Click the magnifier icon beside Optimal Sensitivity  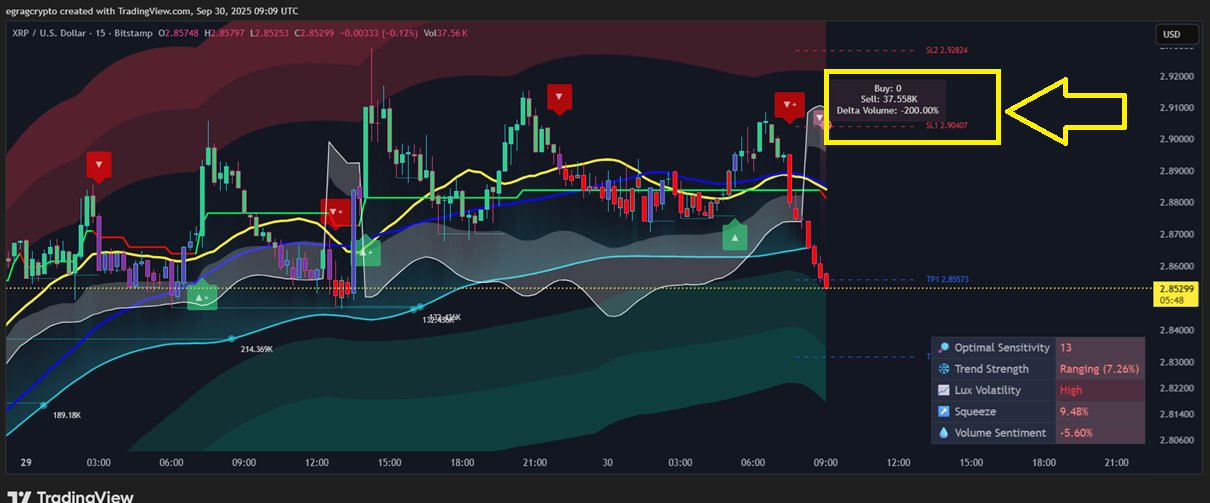coord(944,348)
